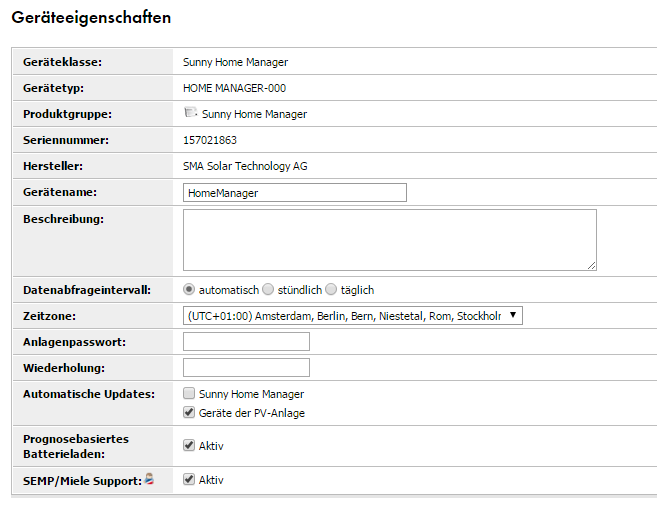Click the Seriennummer label

point(66,140)
